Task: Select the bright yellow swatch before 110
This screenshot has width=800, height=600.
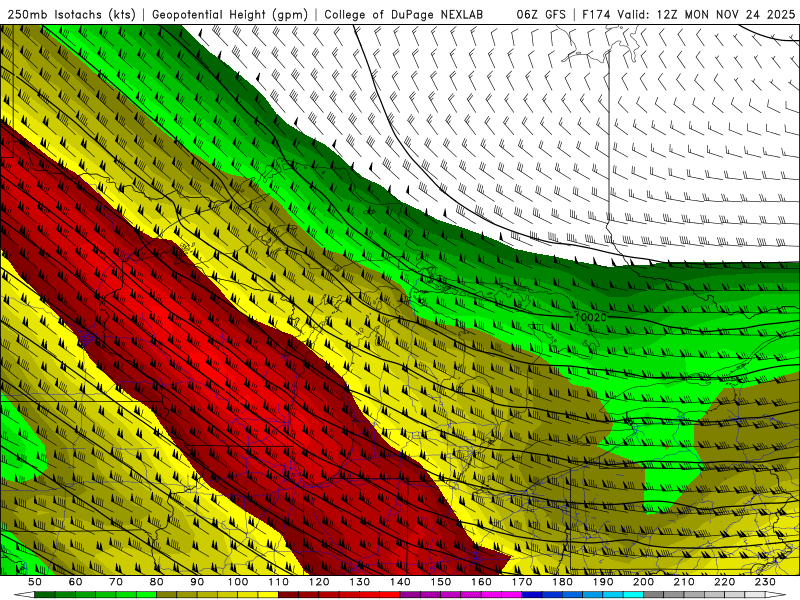Action: tap(268, 594)
